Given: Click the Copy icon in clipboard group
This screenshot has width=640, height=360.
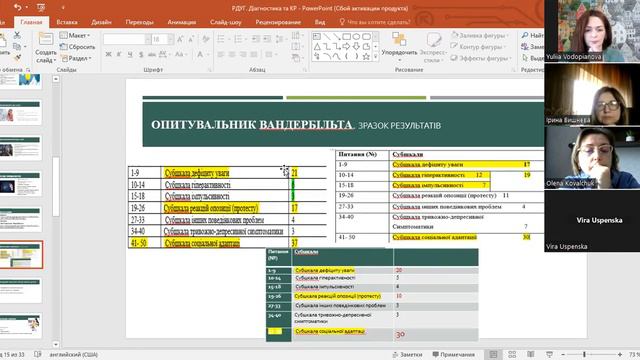Looking at the screenshot, I should (x=17, y=47).
